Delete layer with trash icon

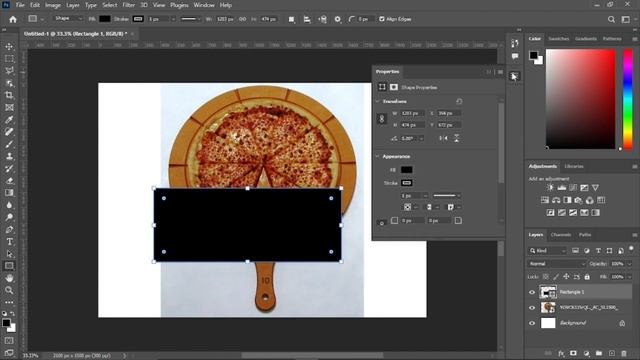click(x=624, y=353)
